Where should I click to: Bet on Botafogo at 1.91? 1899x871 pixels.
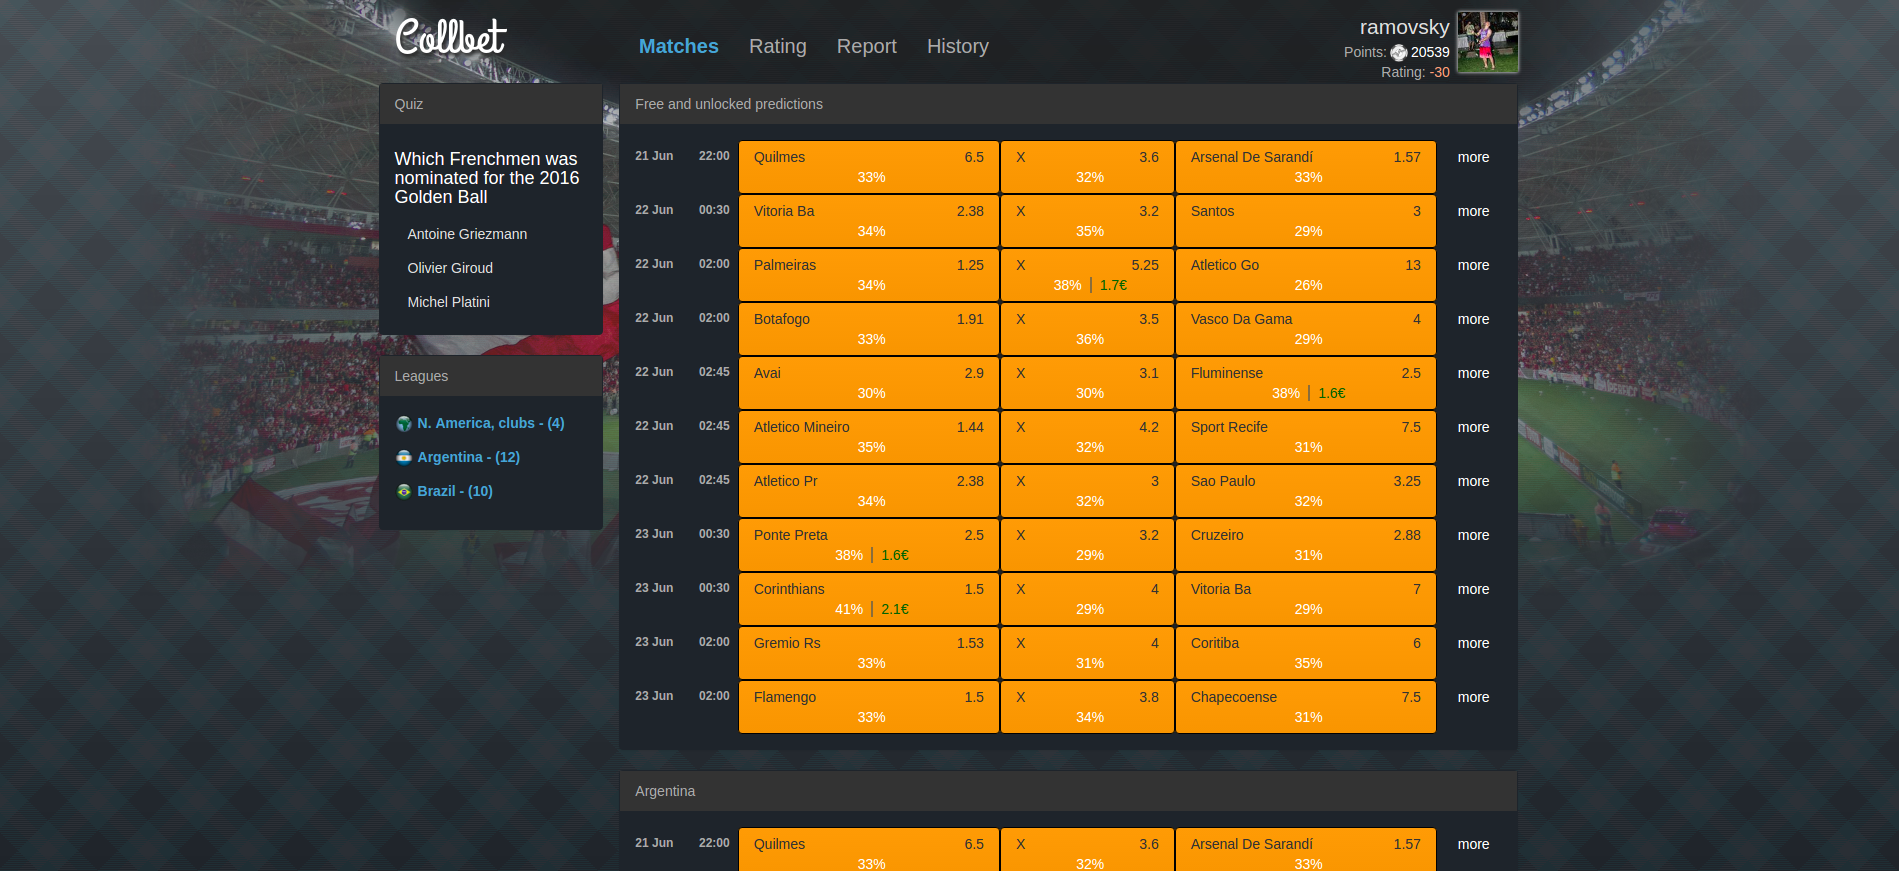(869, 329)
